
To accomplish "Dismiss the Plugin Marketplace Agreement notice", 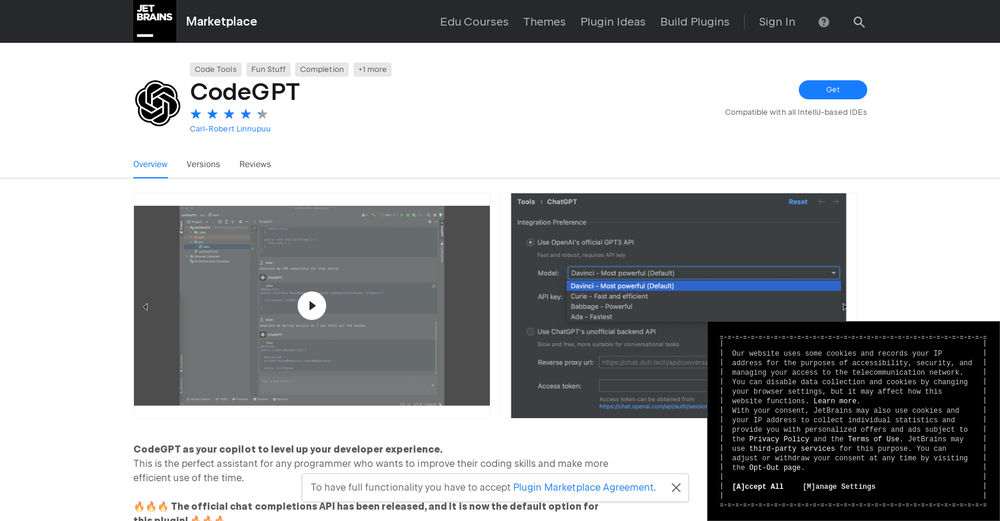I will click(x=676, y=488).
